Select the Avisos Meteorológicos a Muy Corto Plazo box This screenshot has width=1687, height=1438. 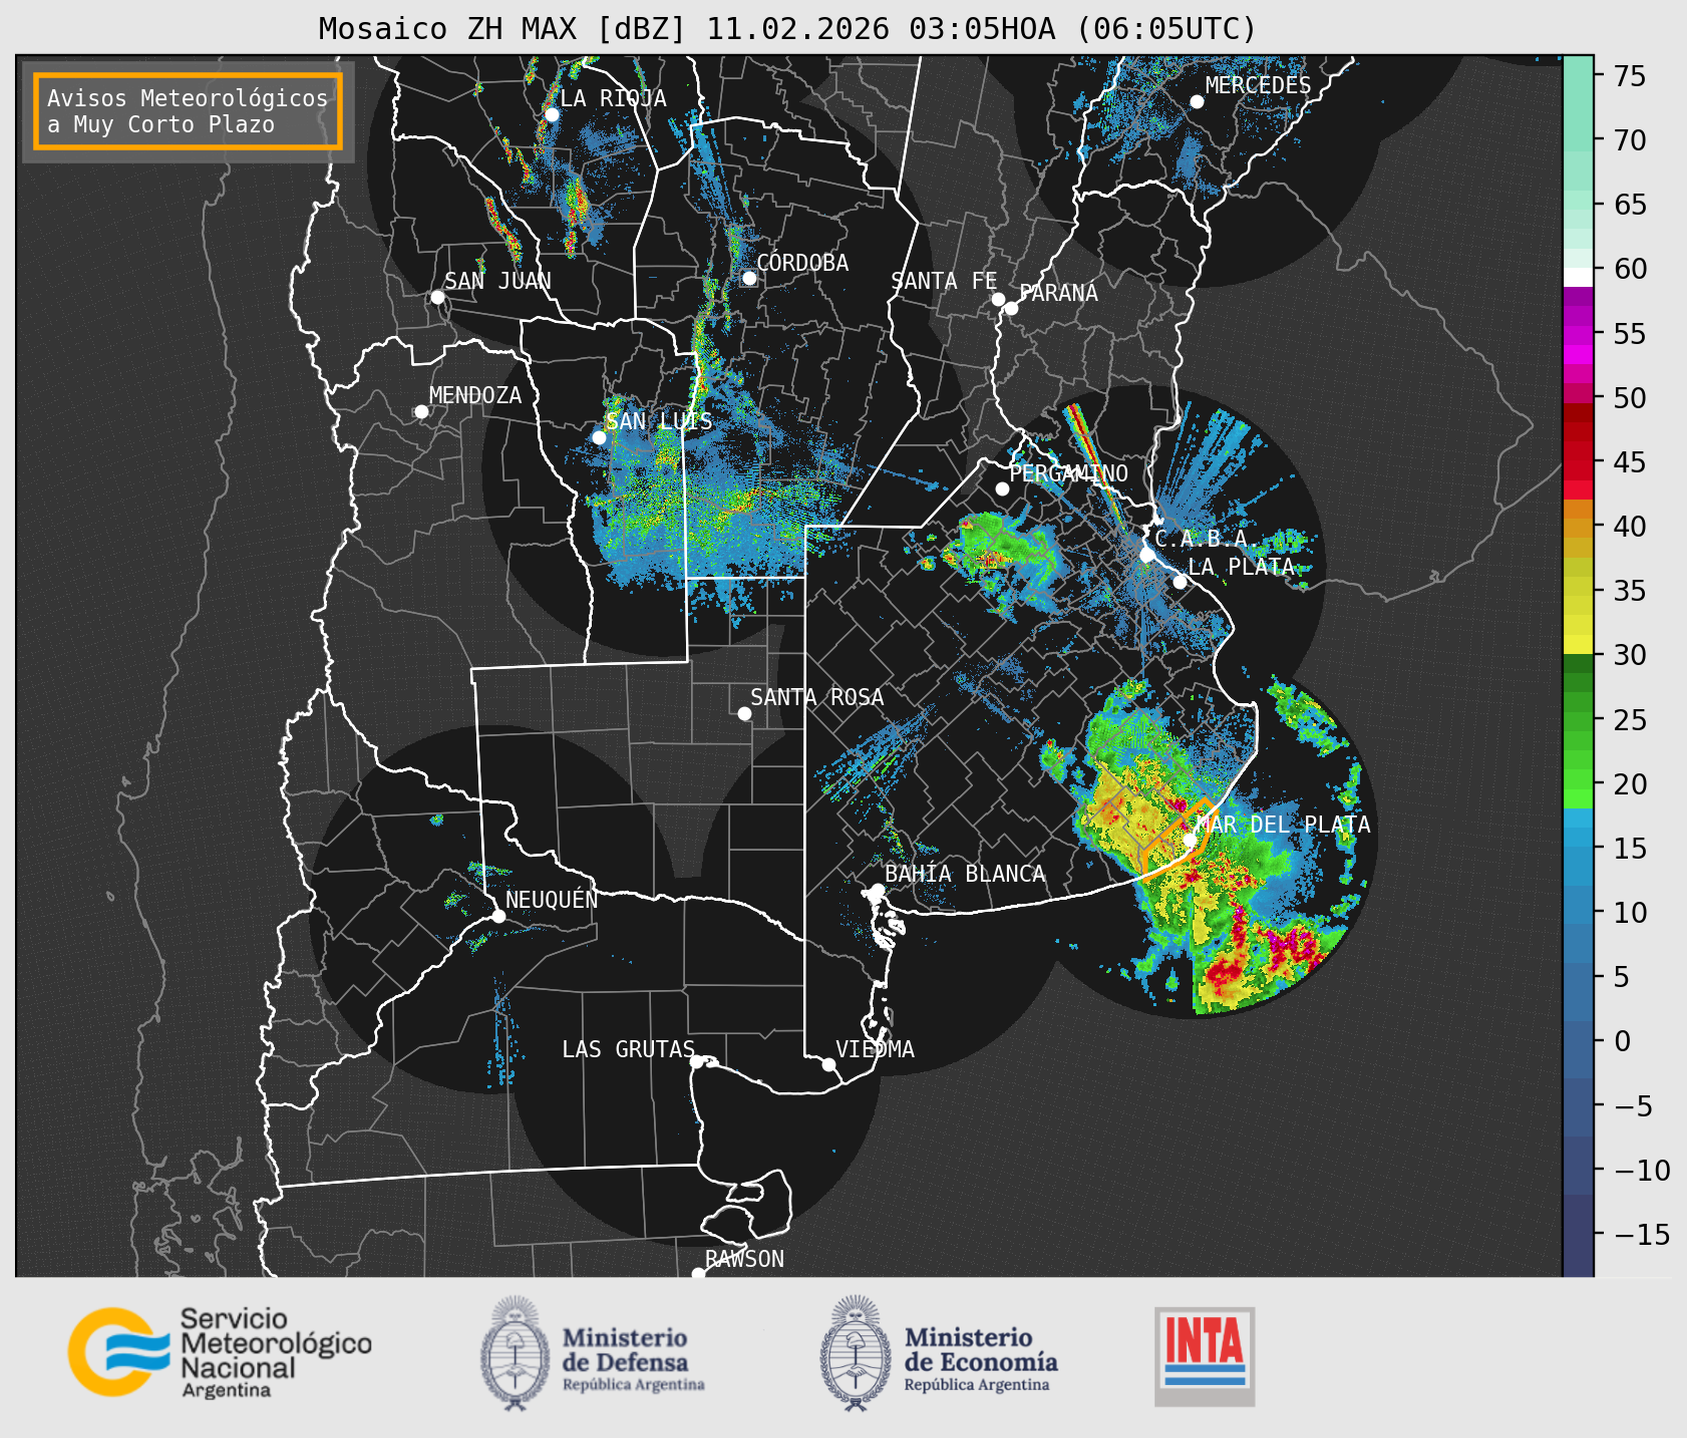pyautogui.click(x=188, y=111)
